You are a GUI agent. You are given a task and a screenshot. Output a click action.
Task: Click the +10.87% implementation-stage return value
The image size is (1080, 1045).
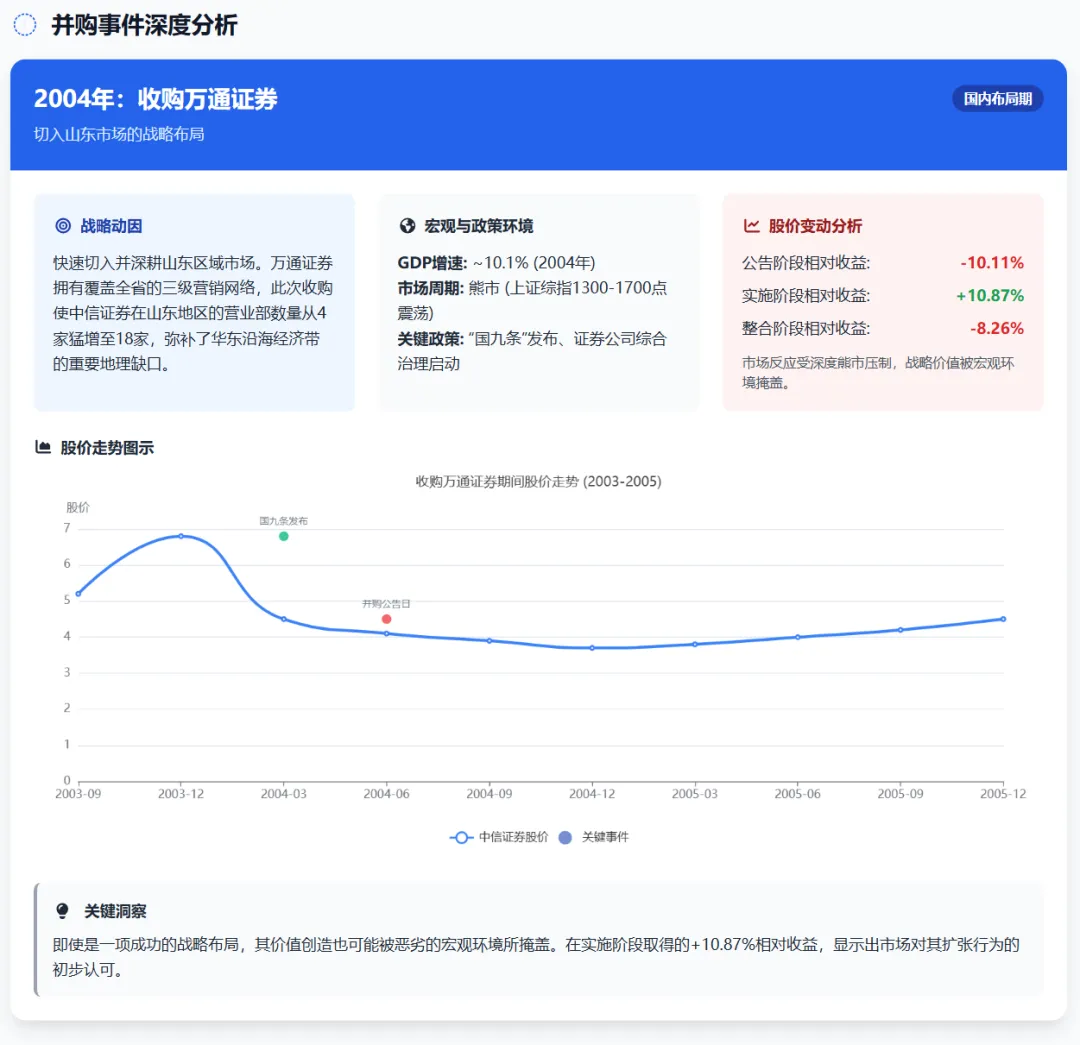point(990,296)
